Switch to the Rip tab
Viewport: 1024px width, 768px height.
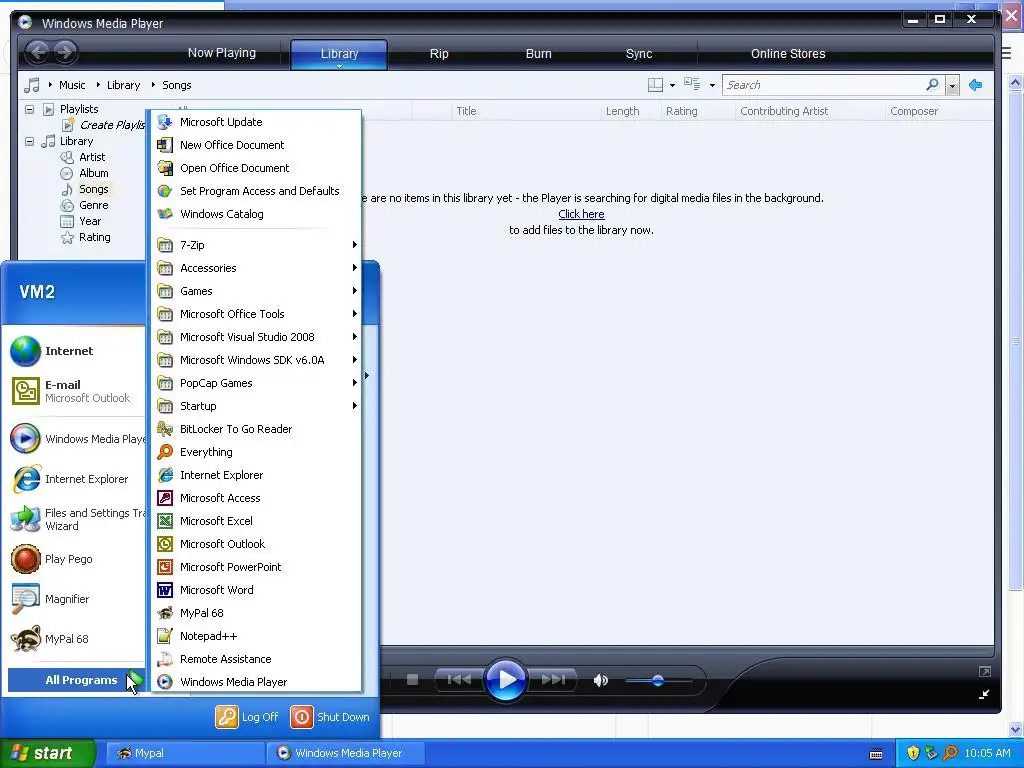tap(439, 54)
